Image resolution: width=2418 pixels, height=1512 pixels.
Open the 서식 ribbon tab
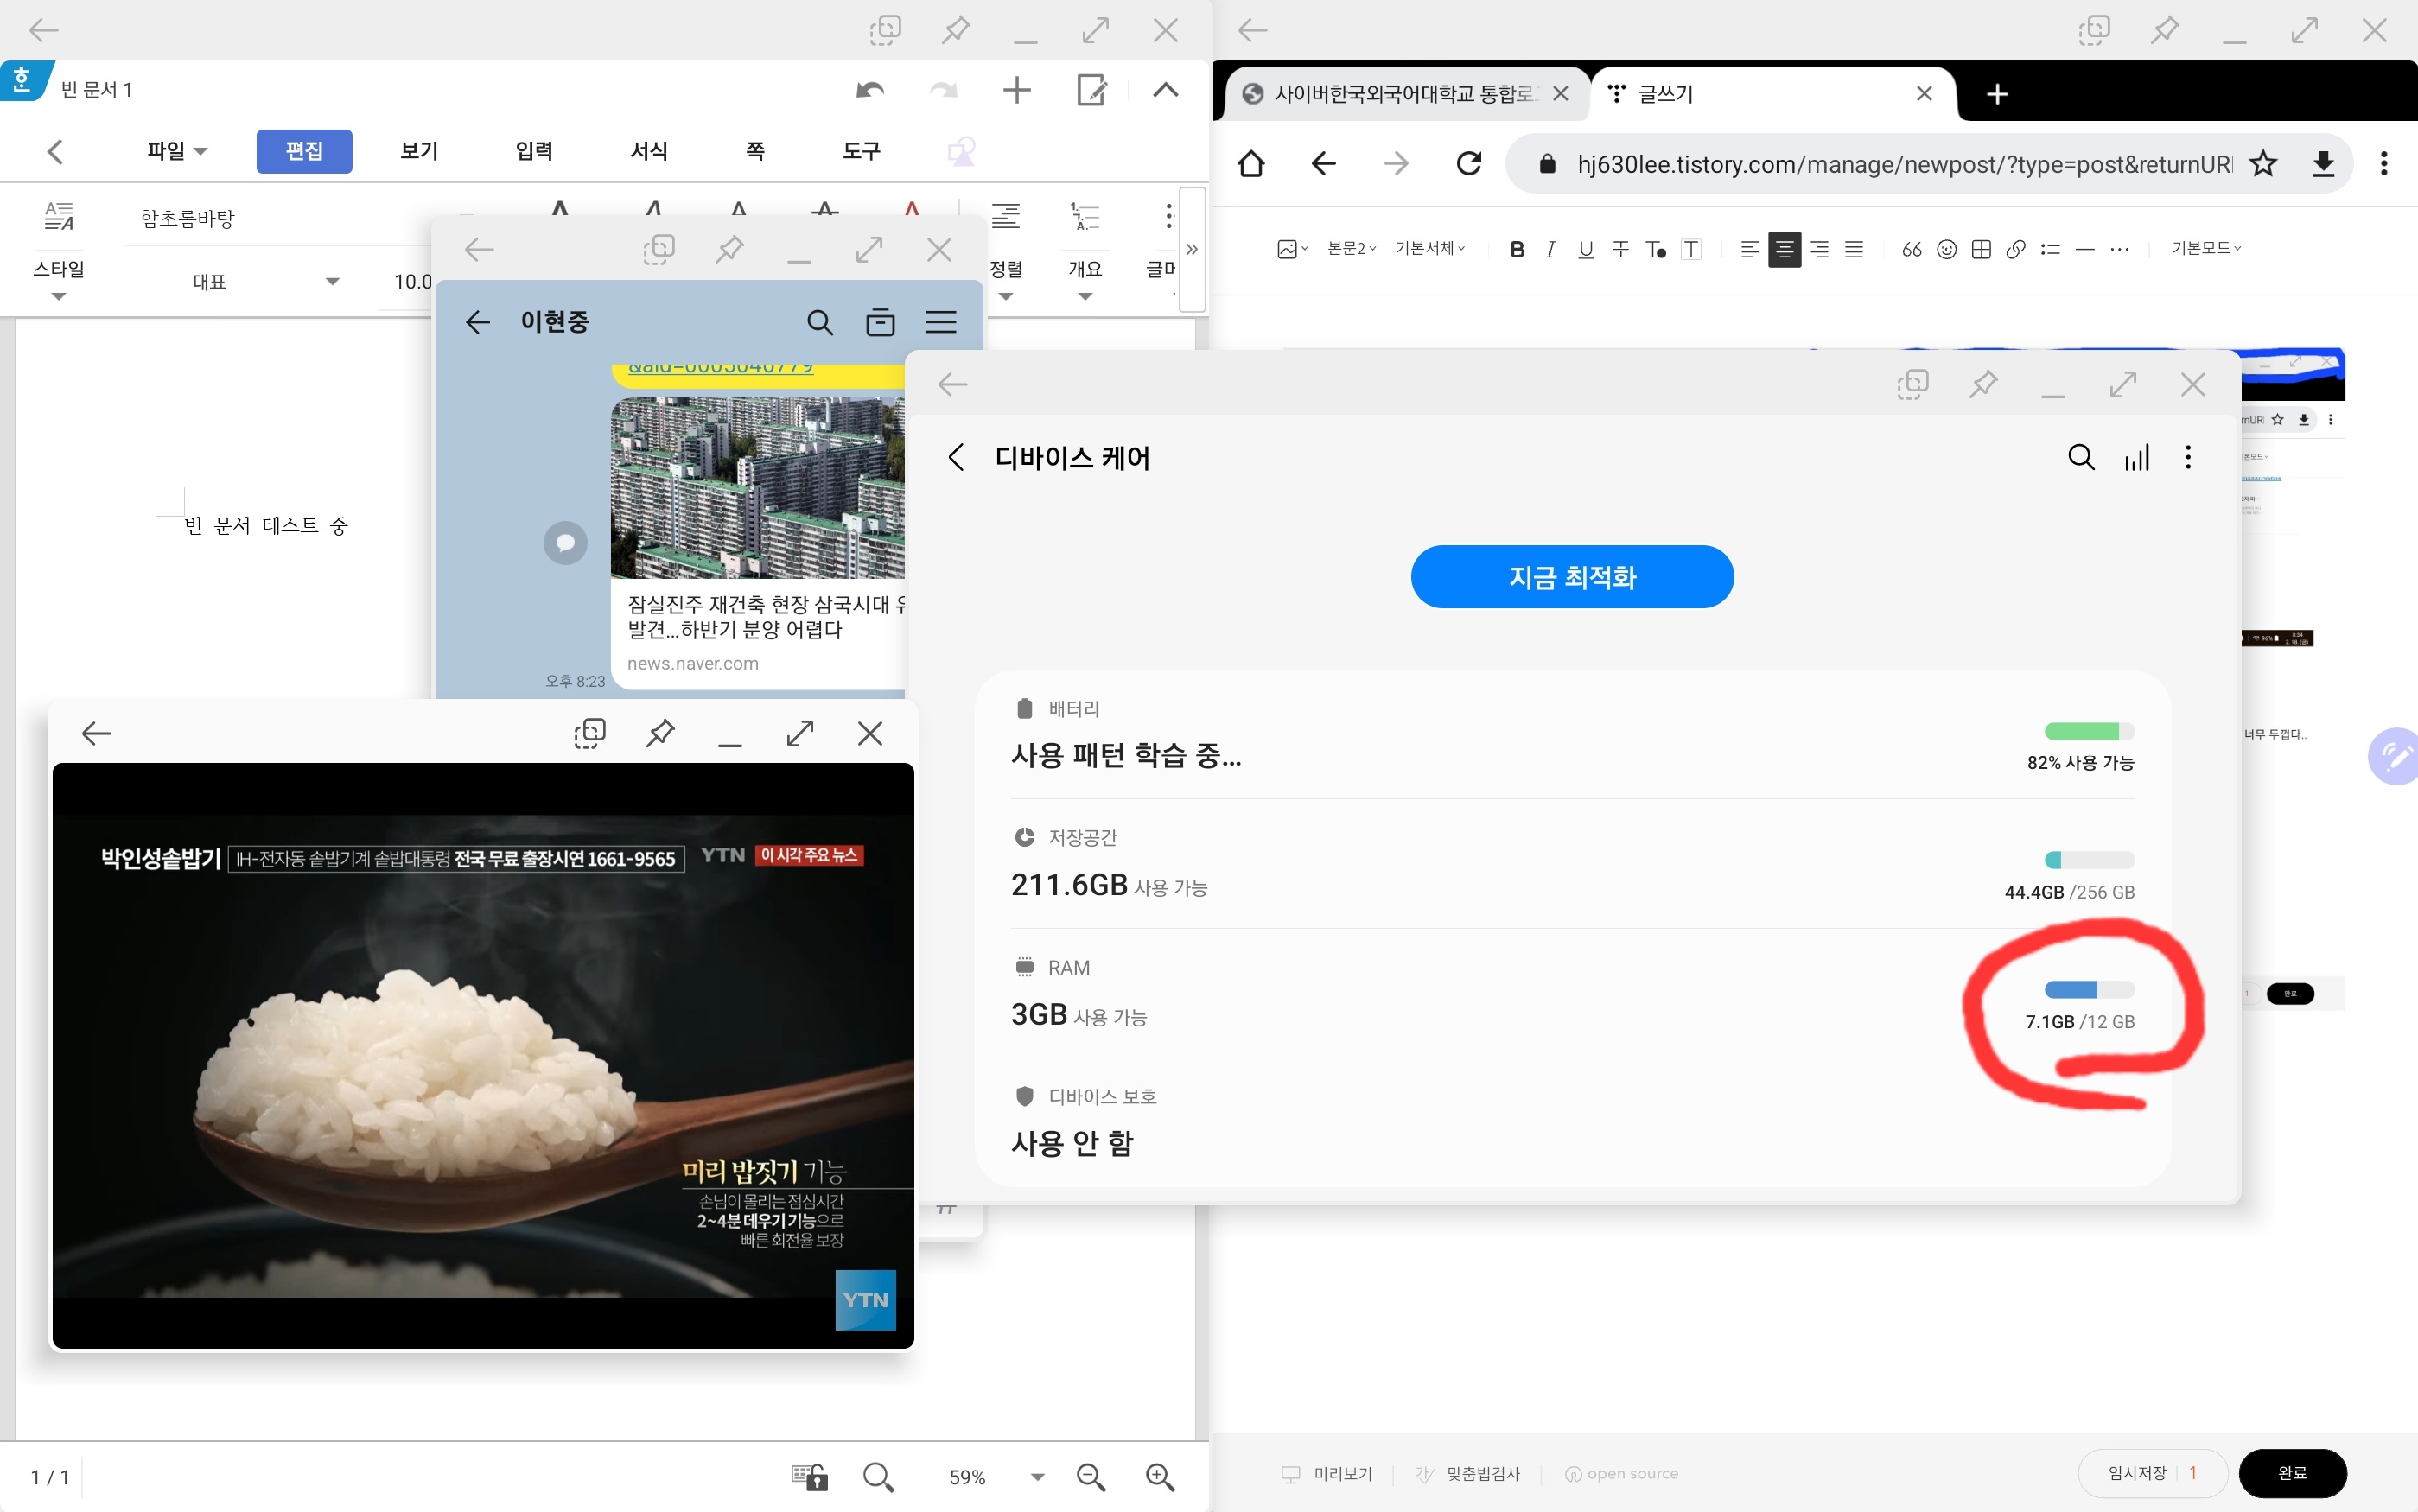(649, 151)
